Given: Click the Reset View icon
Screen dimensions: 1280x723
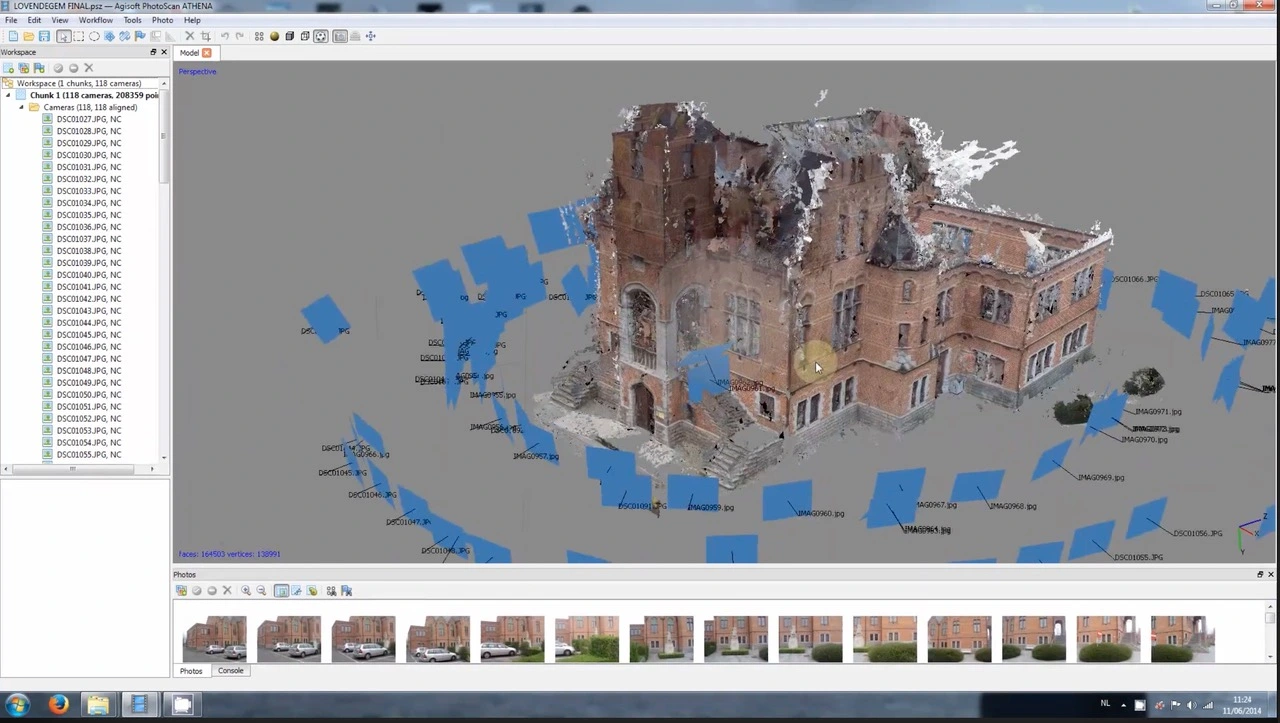Looking at the screenshot, I should 370,36.
